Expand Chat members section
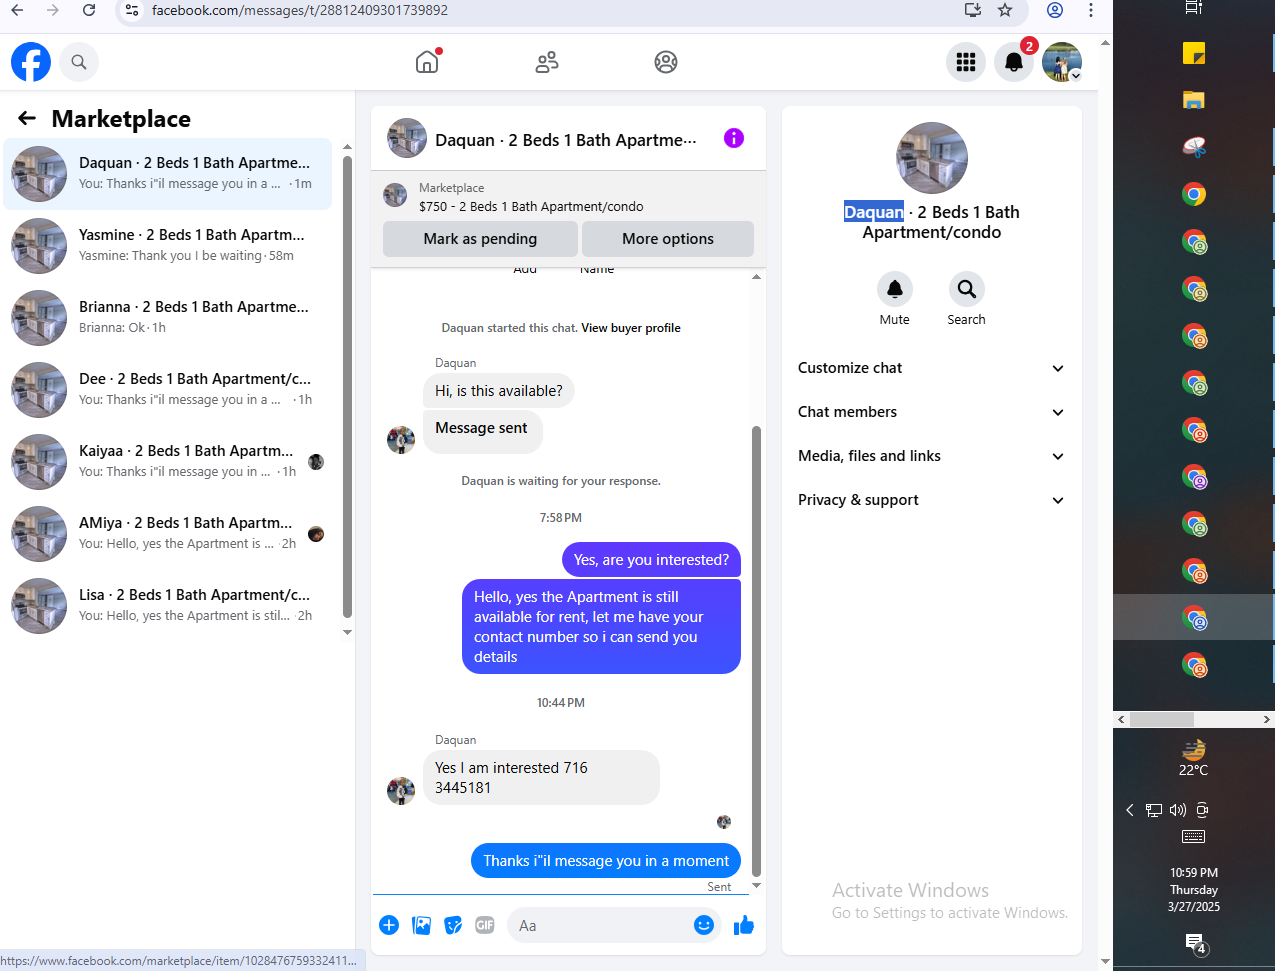 click(x=931, y=412)
